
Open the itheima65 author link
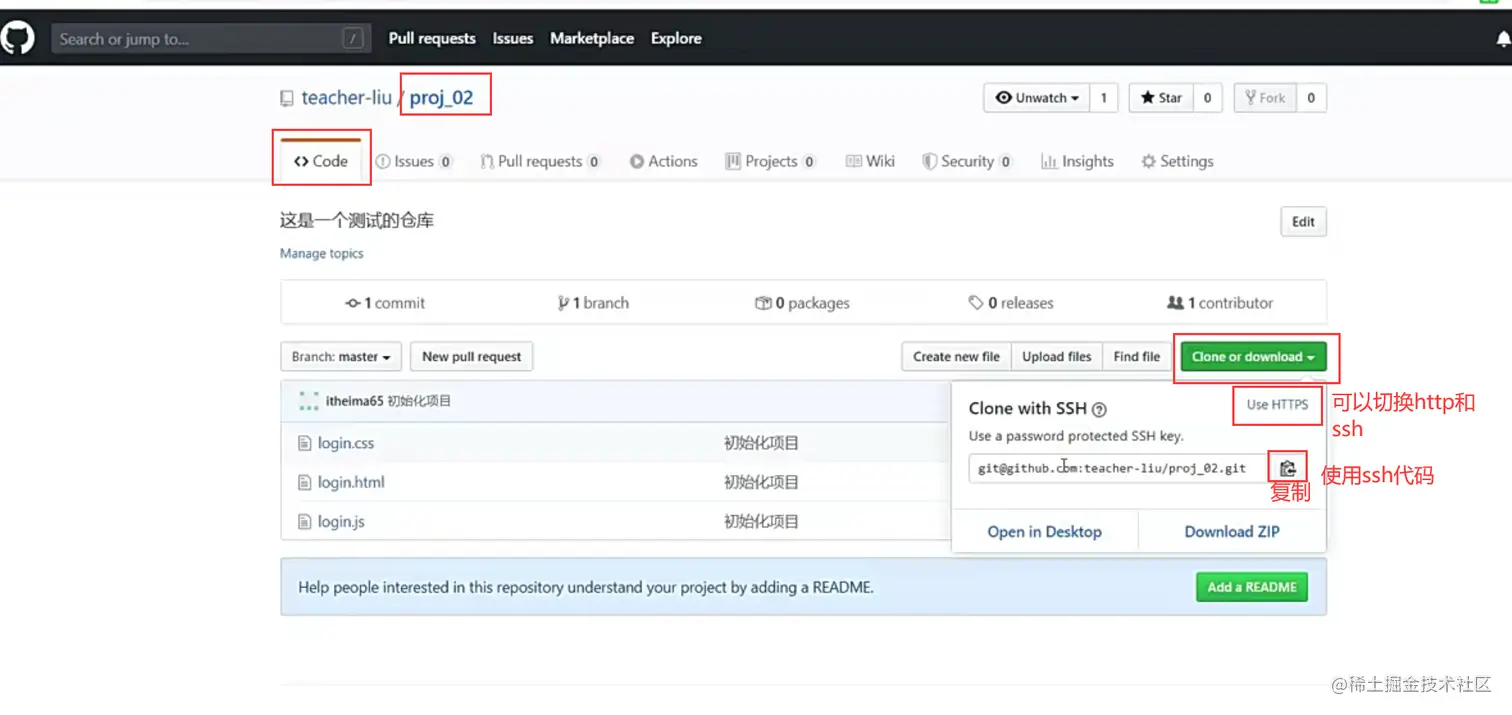coord(354,401)
